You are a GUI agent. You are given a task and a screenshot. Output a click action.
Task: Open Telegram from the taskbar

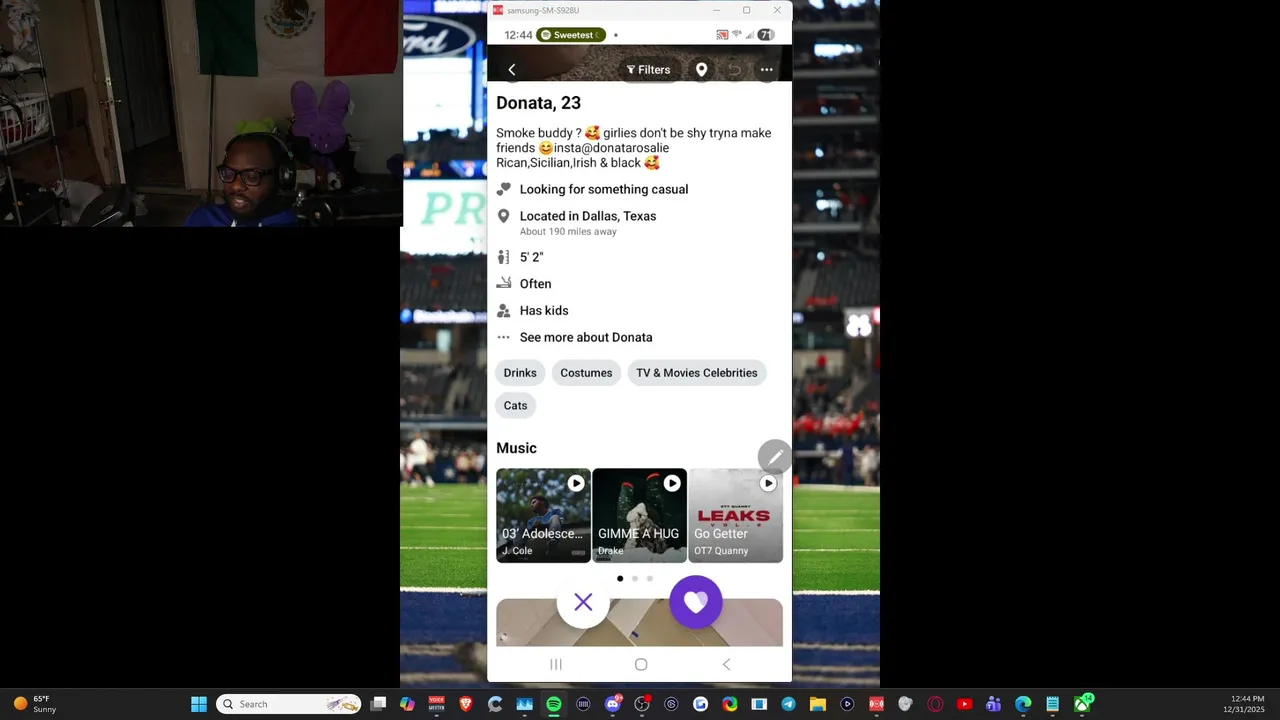[x=788, y=704]
